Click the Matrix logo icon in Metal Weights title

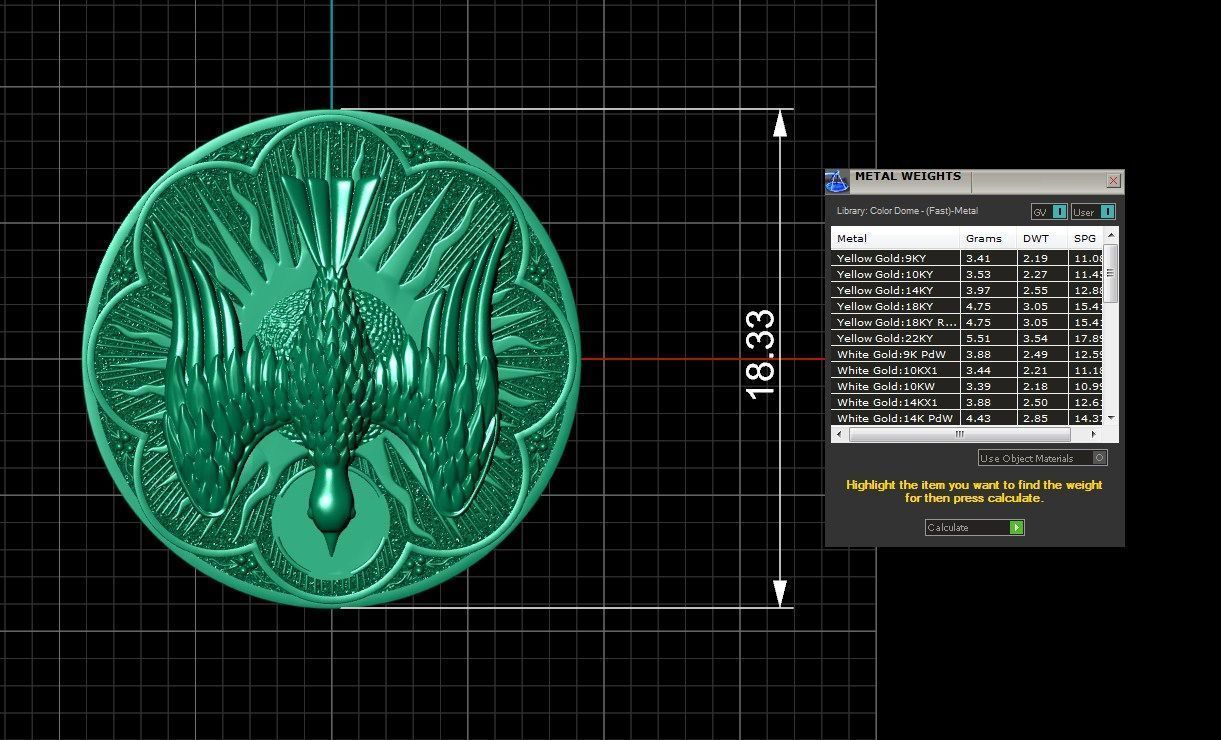click(x=836, y=181)
